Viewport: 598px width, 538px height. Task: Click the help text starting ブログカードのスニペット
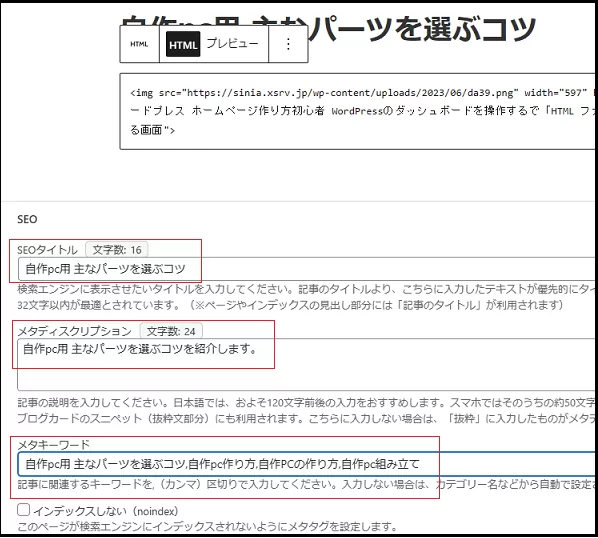pyautogui.click(x=307, y=418)
